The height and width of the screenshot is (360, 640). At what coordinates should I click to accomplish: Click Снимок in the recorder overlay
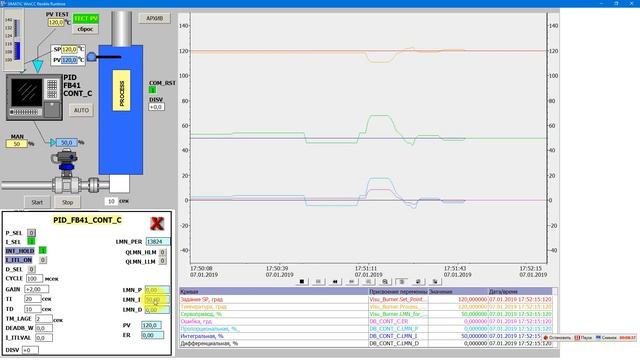click(607, 338)
